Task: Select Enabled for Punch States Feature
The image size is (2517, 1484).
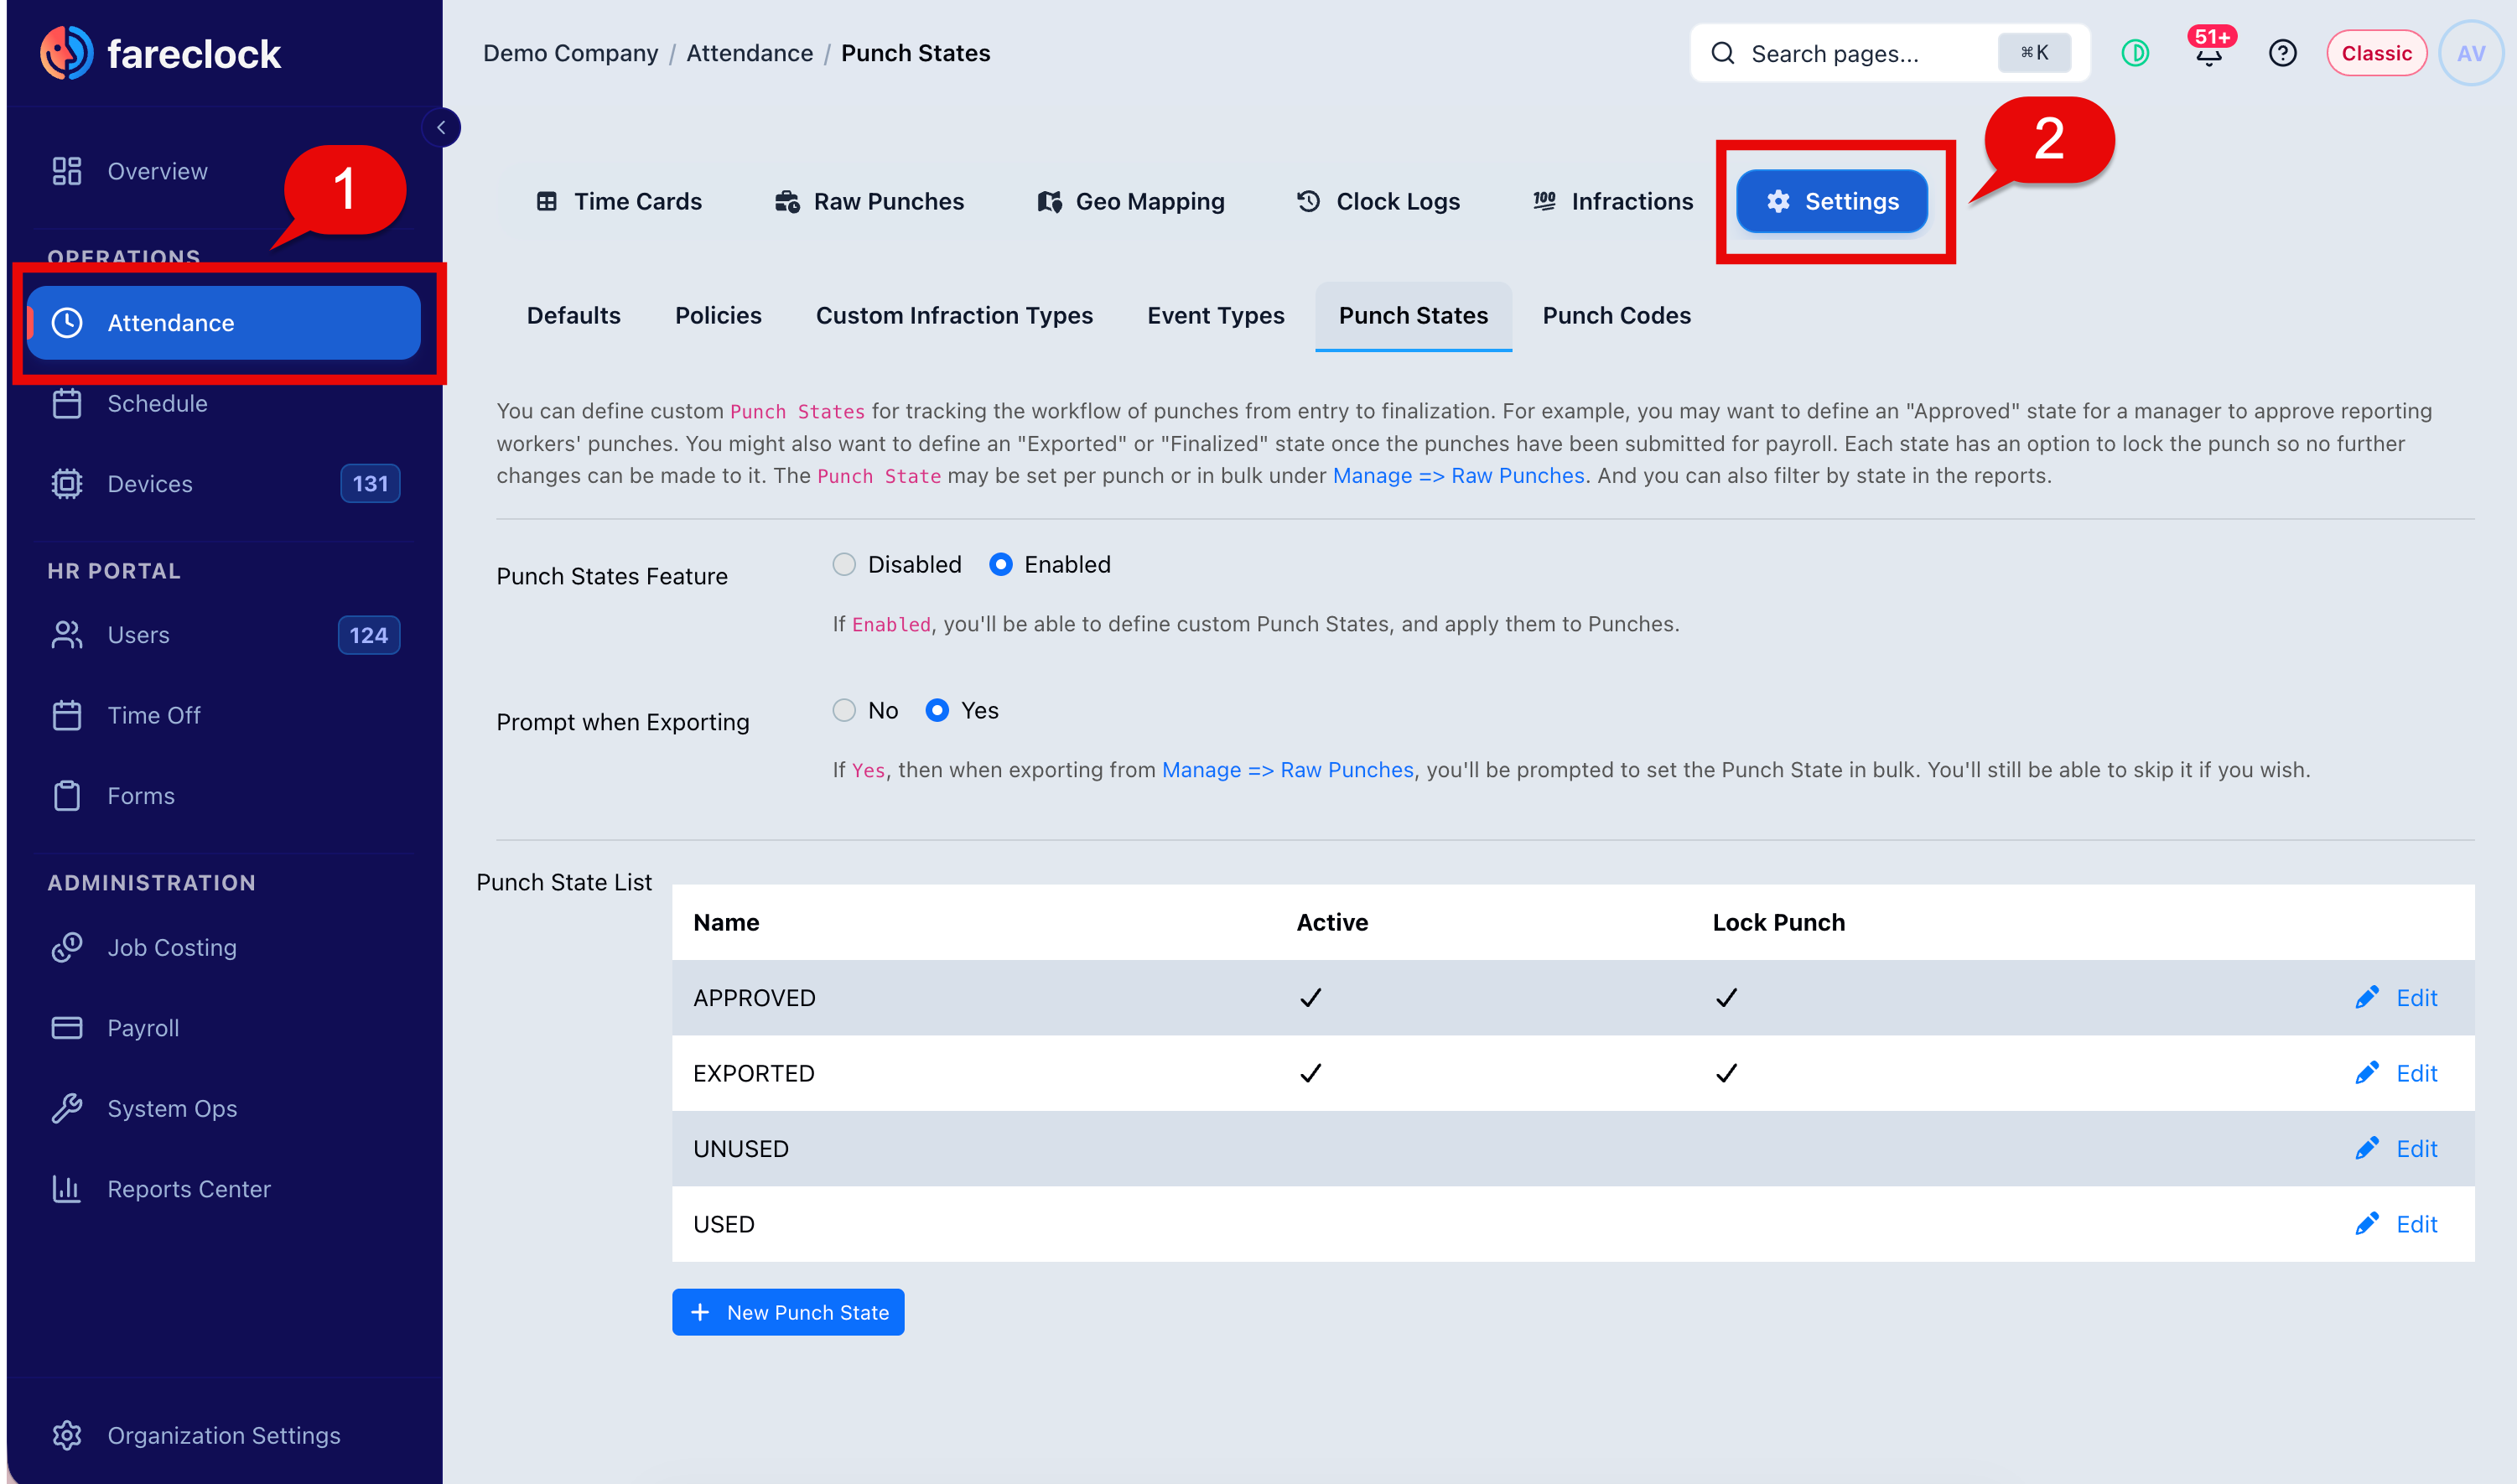Action: 1000,565
